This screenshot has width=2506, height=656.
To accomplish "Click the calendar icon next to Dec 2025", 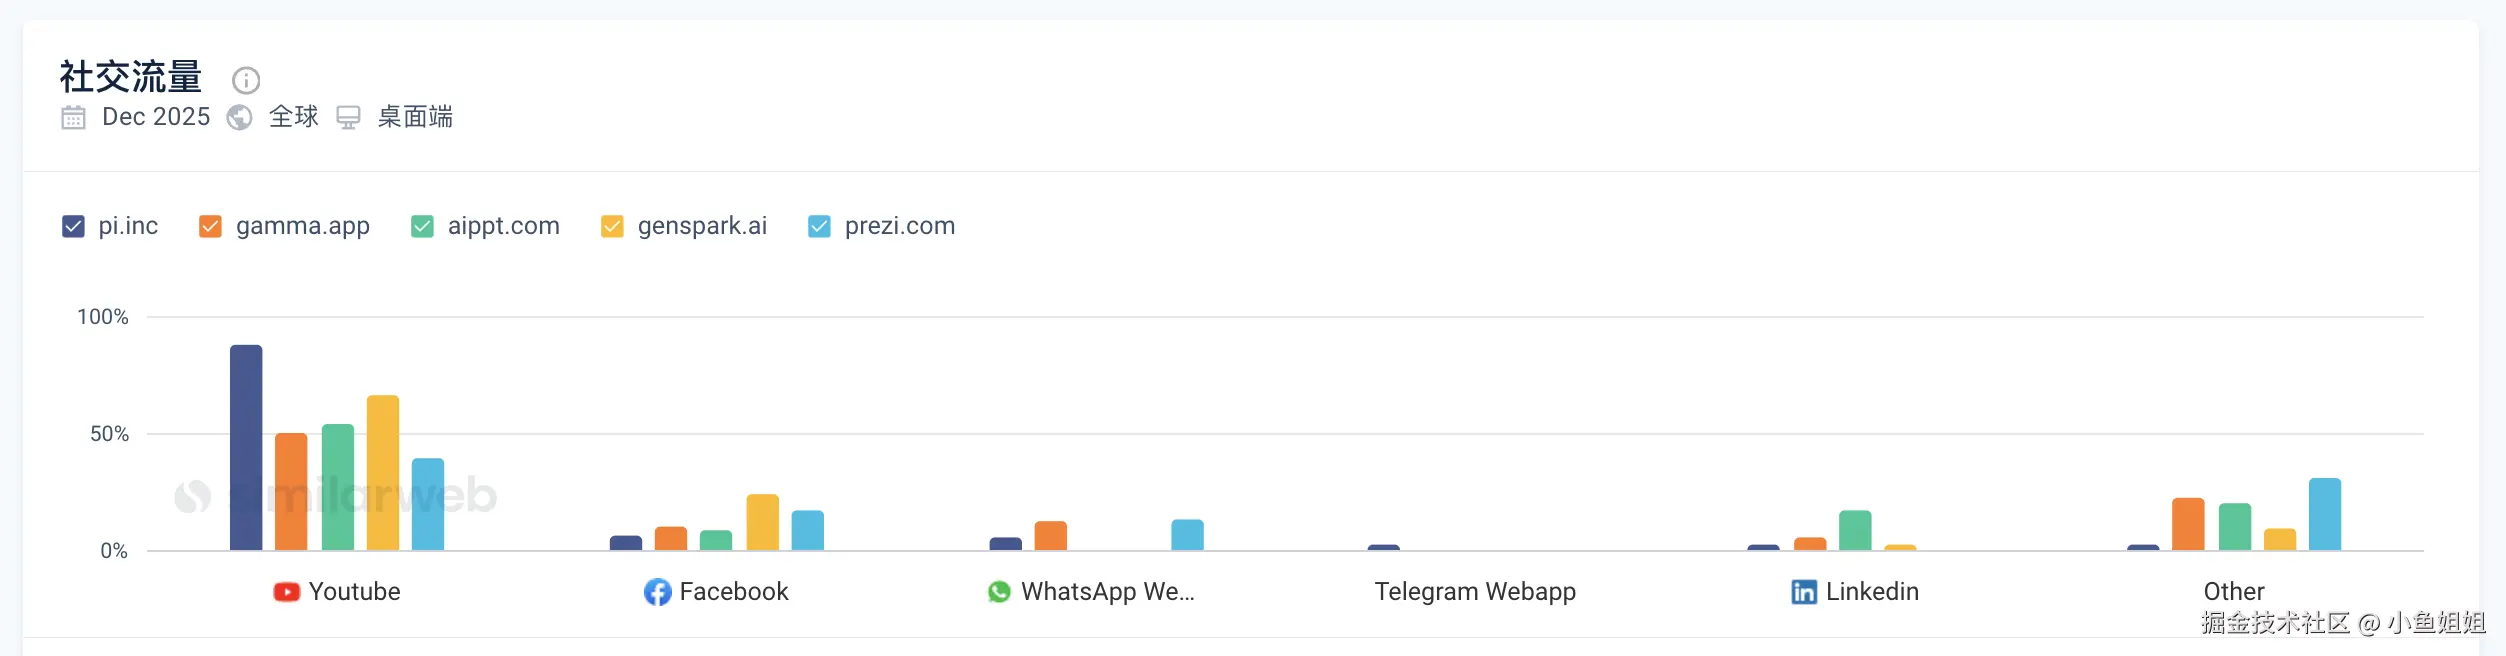I will point(73,118).
